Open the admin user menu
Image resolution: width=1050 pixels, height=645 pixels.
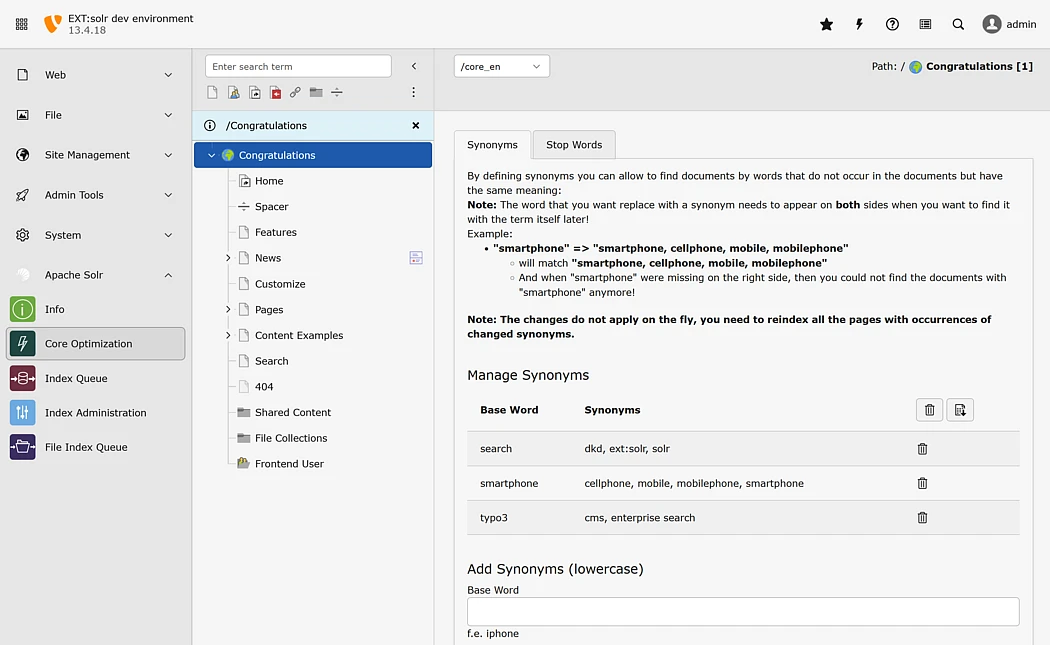coord(1008,24)
